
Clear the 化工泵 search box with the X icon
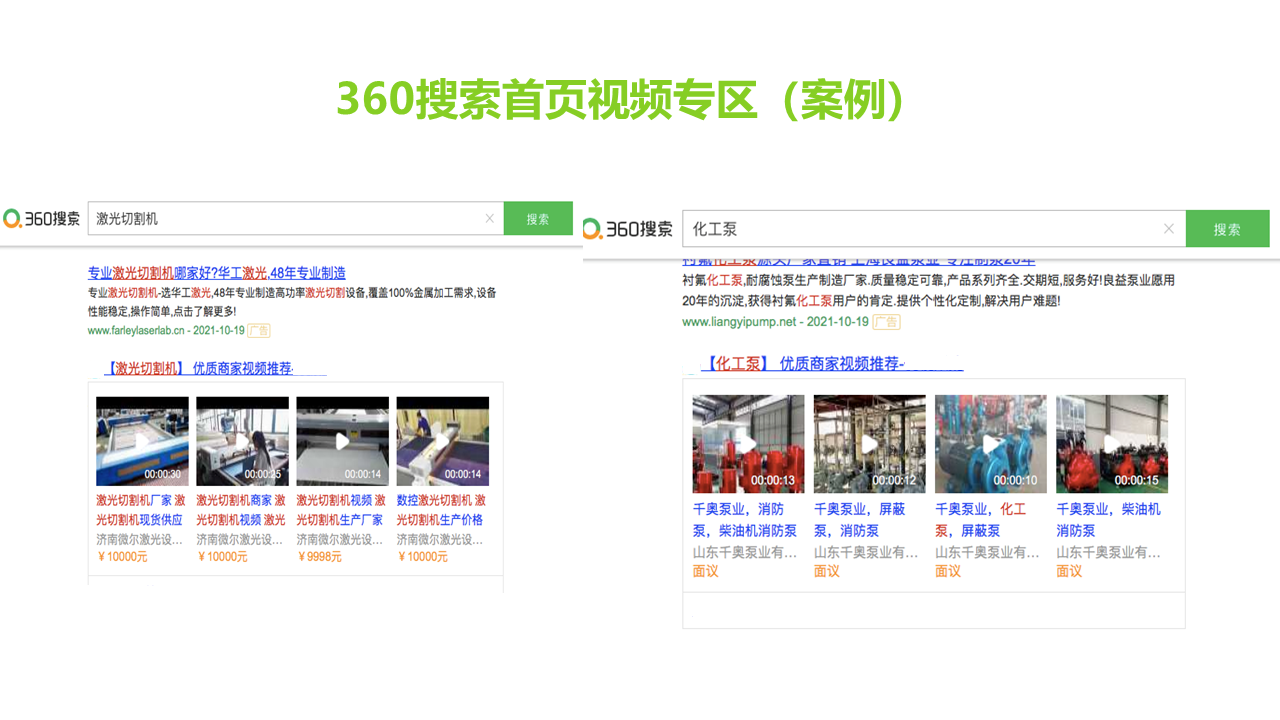pos(1168,228)
